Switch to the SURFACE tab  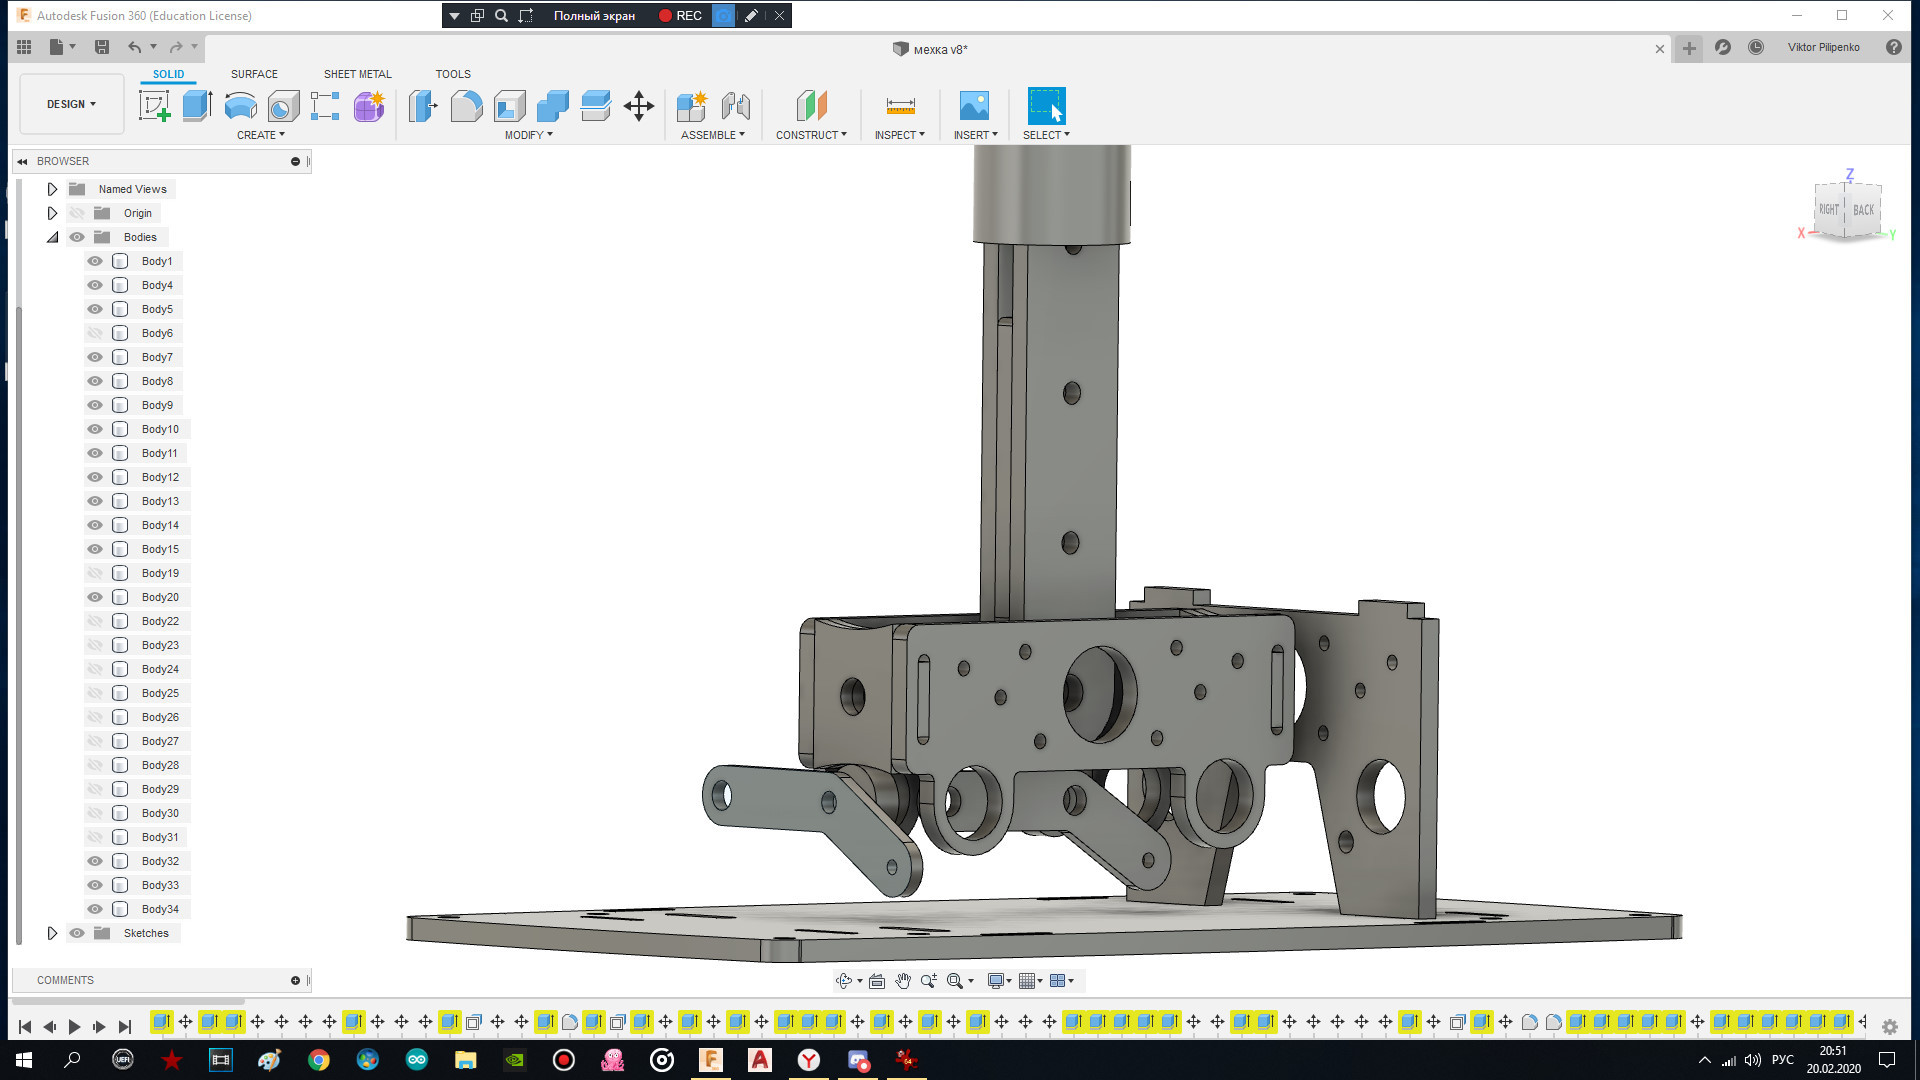click(254, 74)
